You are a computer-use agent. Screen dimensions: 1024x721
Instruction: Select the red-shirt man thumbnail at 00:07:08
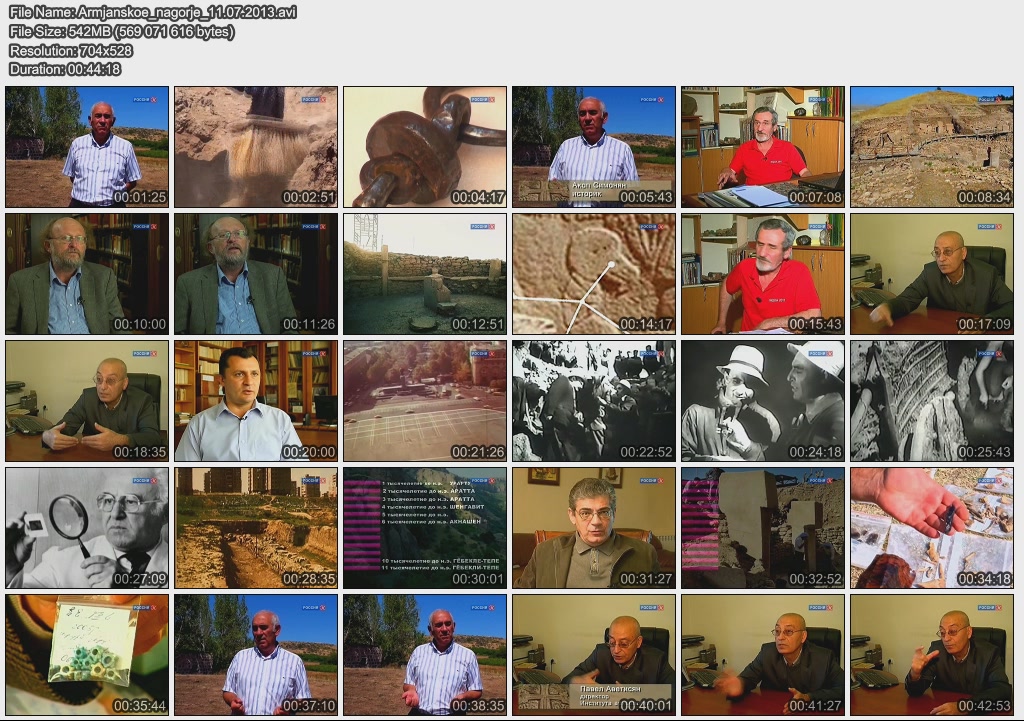[763, 146]
